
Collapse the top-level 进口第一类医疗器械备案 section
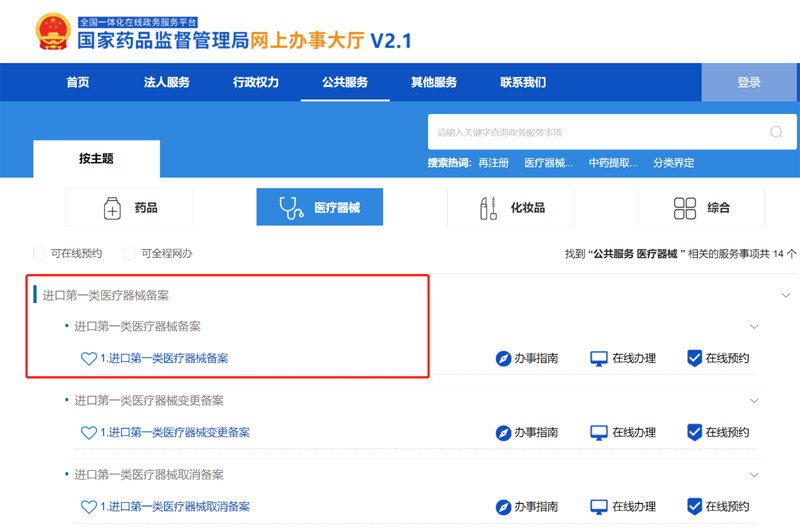(x=785, y=295)
